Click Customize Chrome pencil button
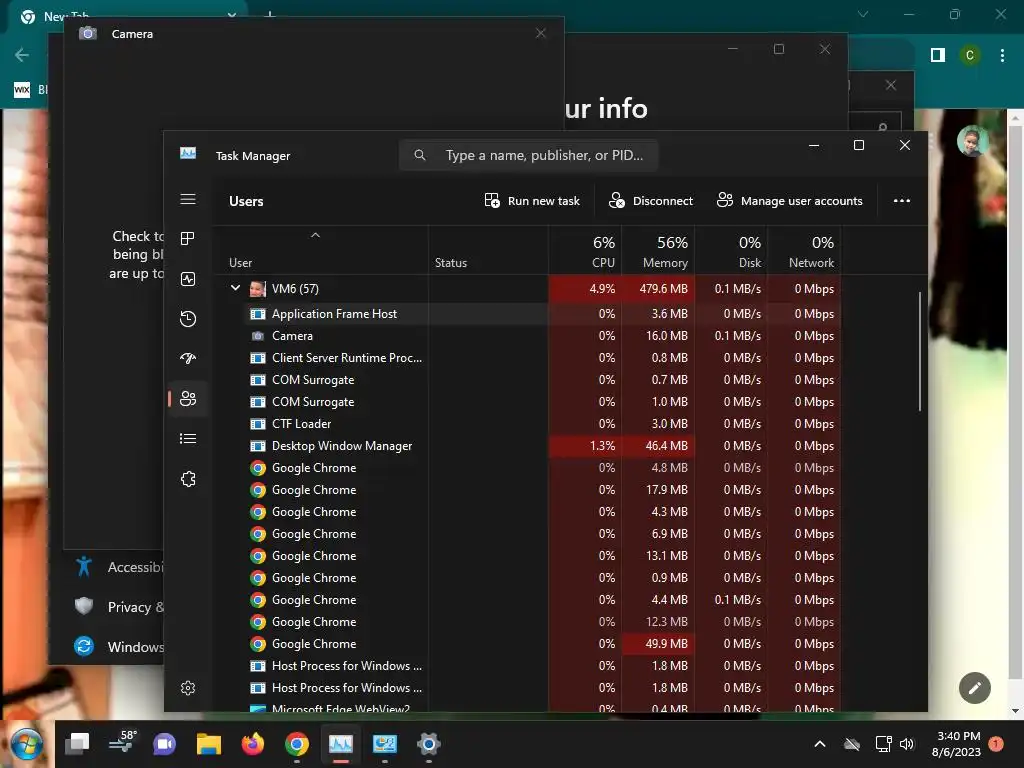 click(x=975, y=688)
